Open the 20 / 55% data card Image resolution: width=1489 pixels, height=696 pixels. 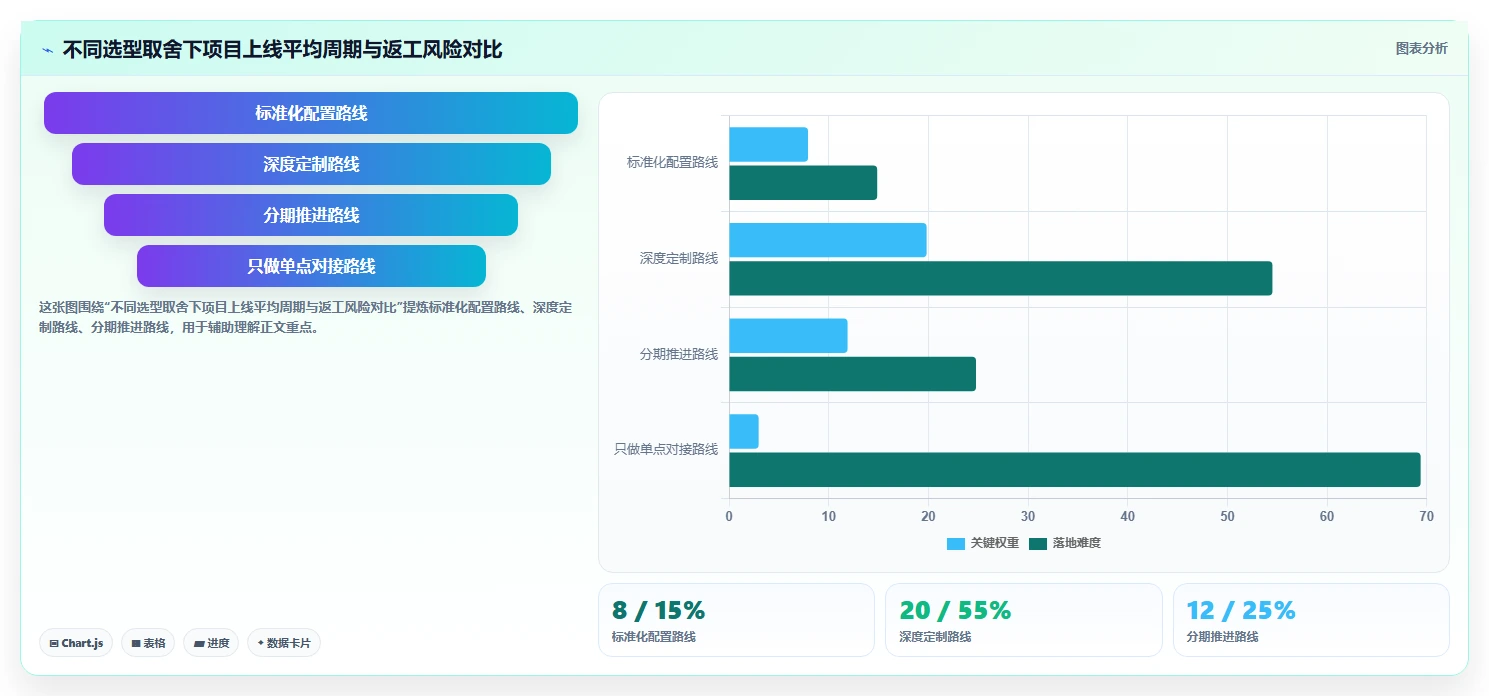(x=1023, y=620)
